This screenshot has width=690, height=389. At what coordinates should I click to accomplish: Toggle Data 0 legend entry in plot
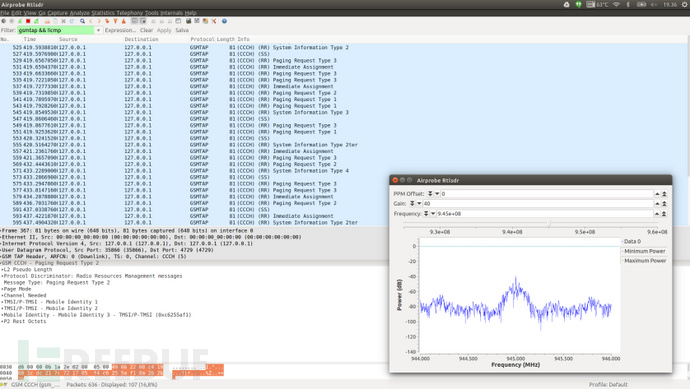click(x=632, y=242)
